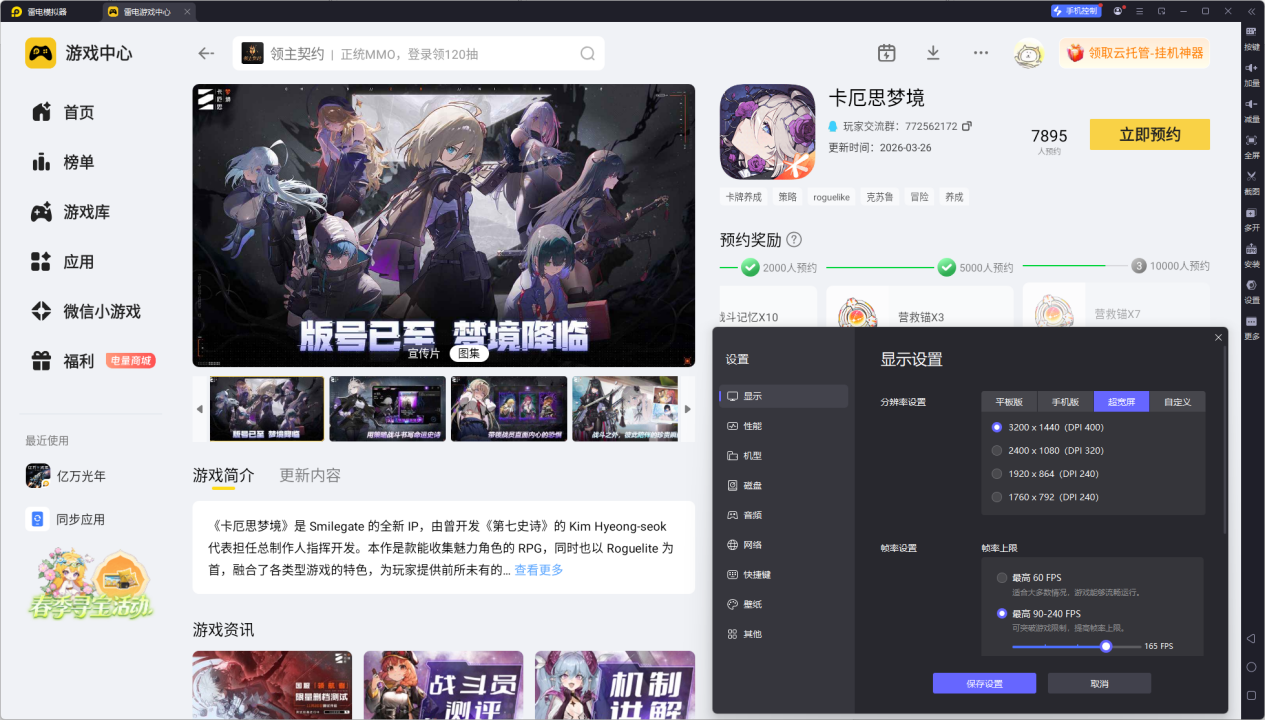Close the 设置 dialog with the X

[x=1218, y=338]
